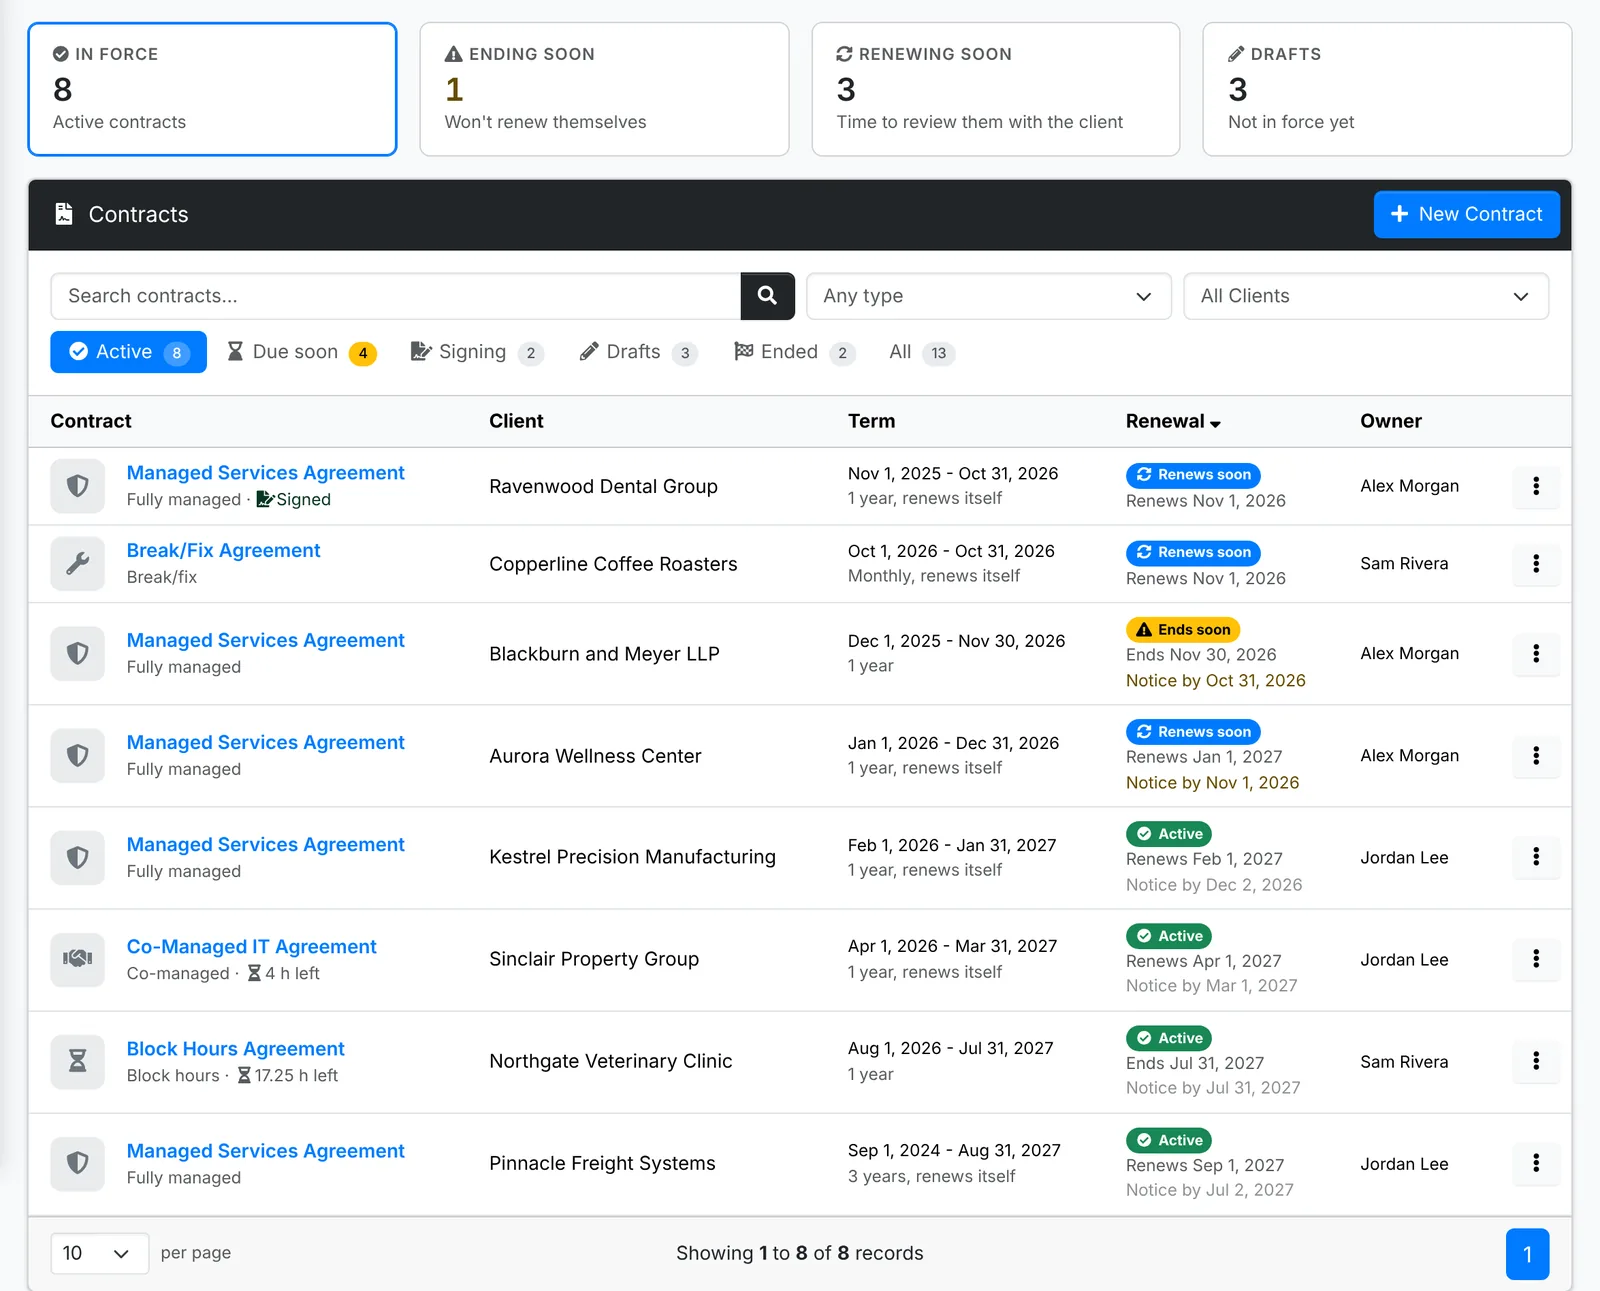Select the In Force summary card
1600x1291 pixels.
pyautogui.click(x=212, y=89)
